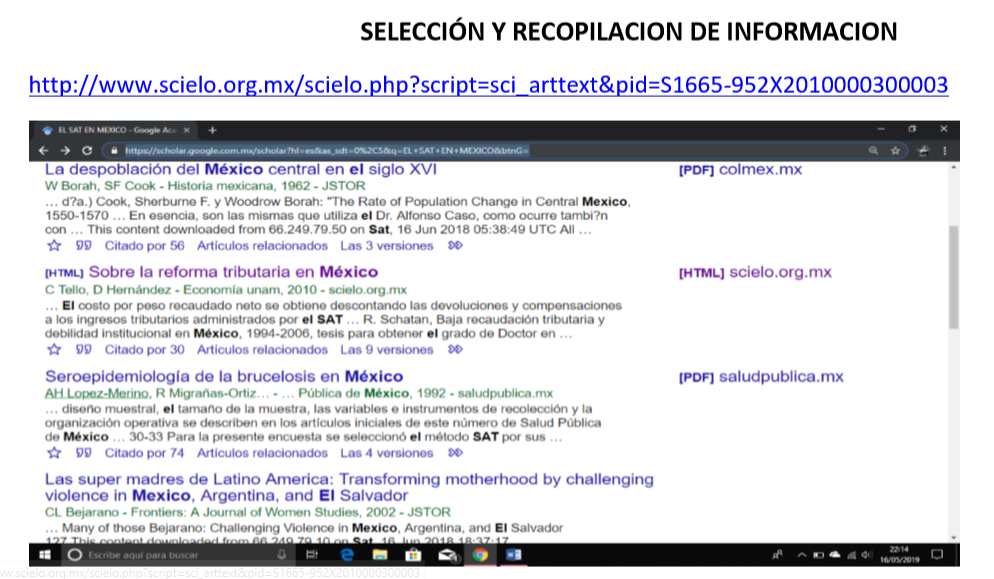Star the 'La despoblación del México' result
Screen dimensions: 994x579
point(54,246)
